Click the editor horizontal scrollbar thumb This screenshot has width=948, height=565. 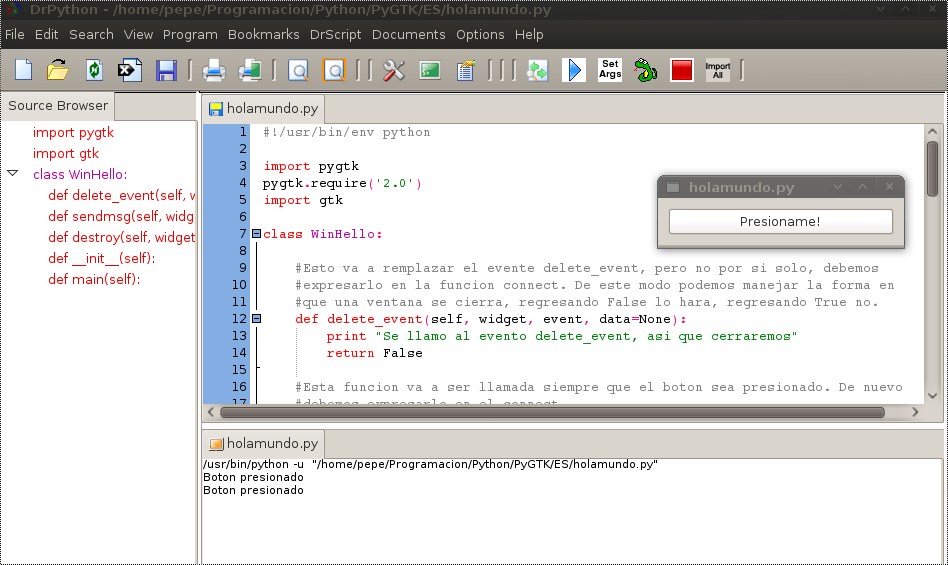[x=553, y=412]
